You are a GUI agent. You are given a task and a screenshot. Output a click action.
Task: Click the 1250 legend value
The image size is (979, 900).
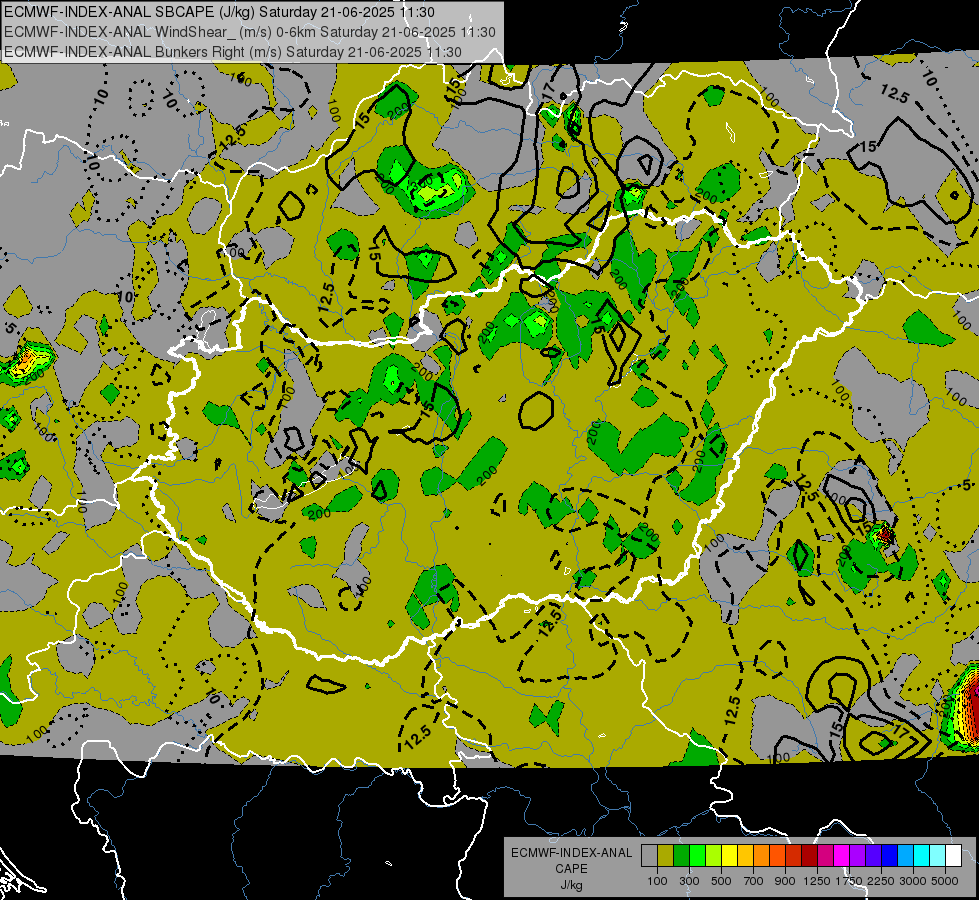tap(817, 881)
